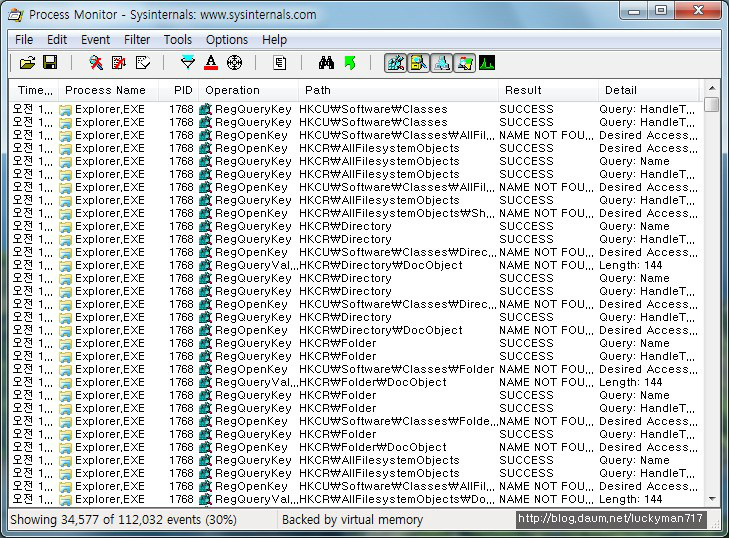Screen dimensions: 729x538
Task: Select RegQueryVal row for HKCR\Directory\DocObject
Action: pyautogui.click(x=354, y=266)
